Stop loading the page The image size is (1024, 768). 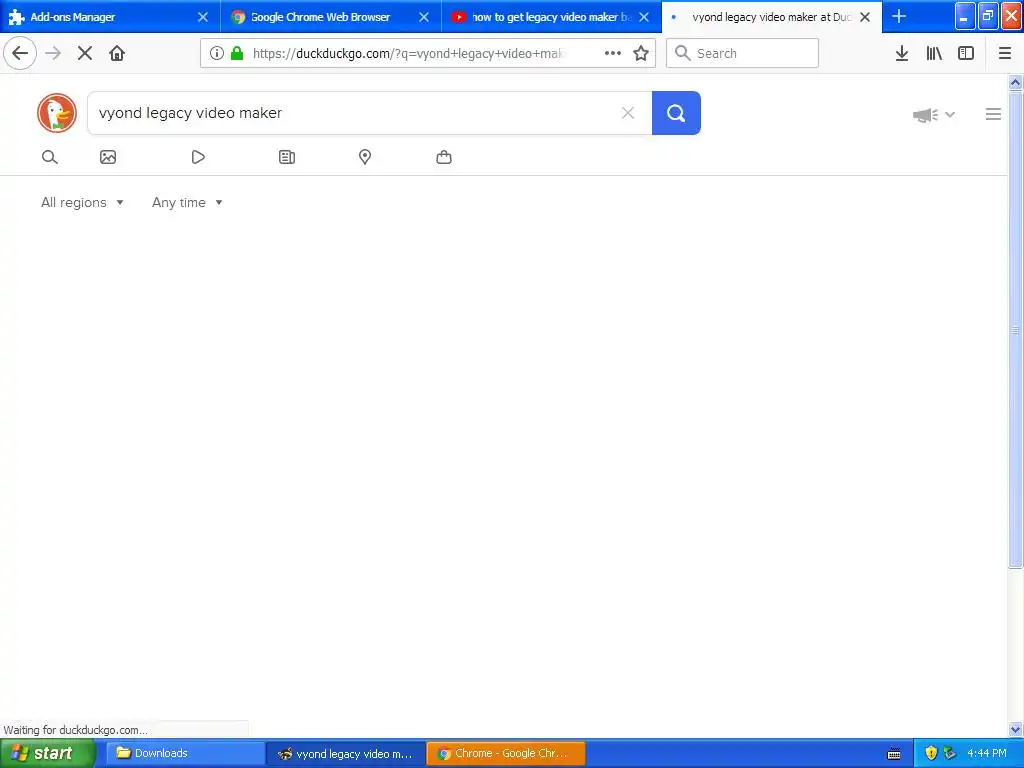tap(85, 53)
